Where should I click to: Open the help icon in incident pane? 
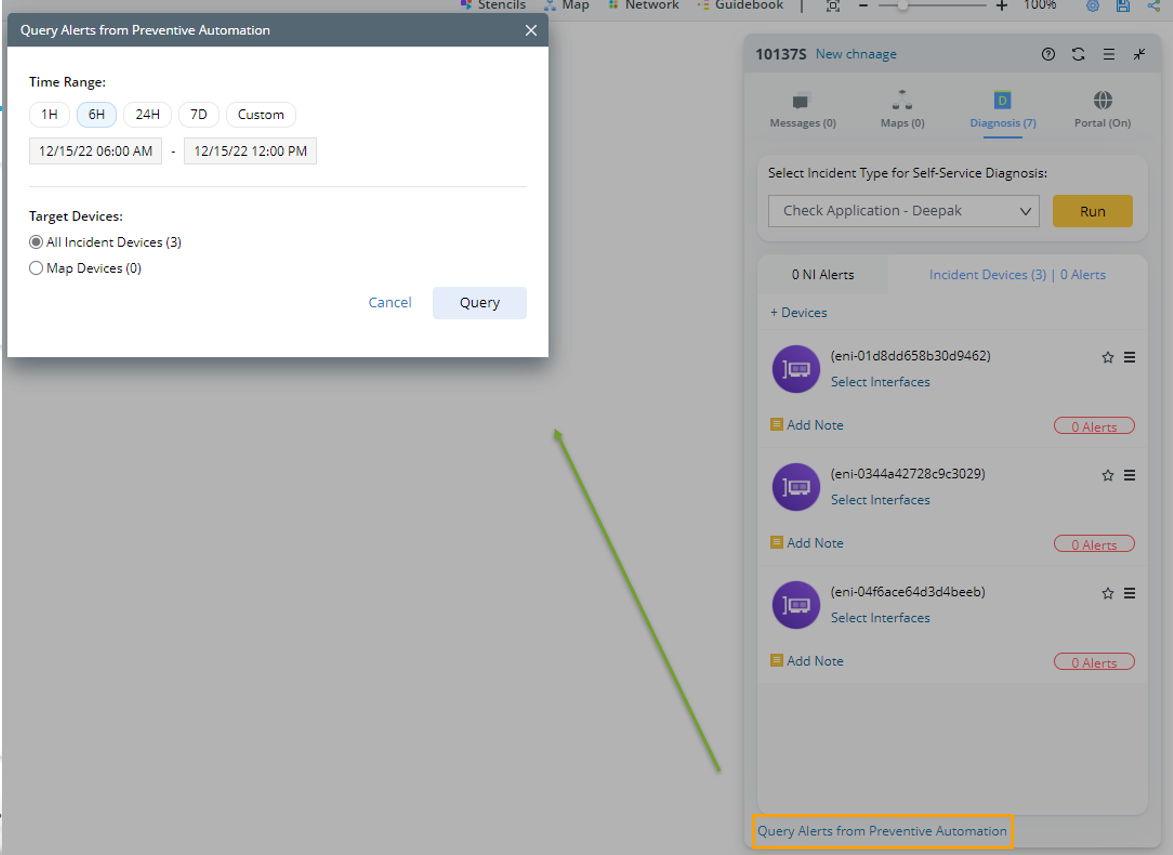1048,54
